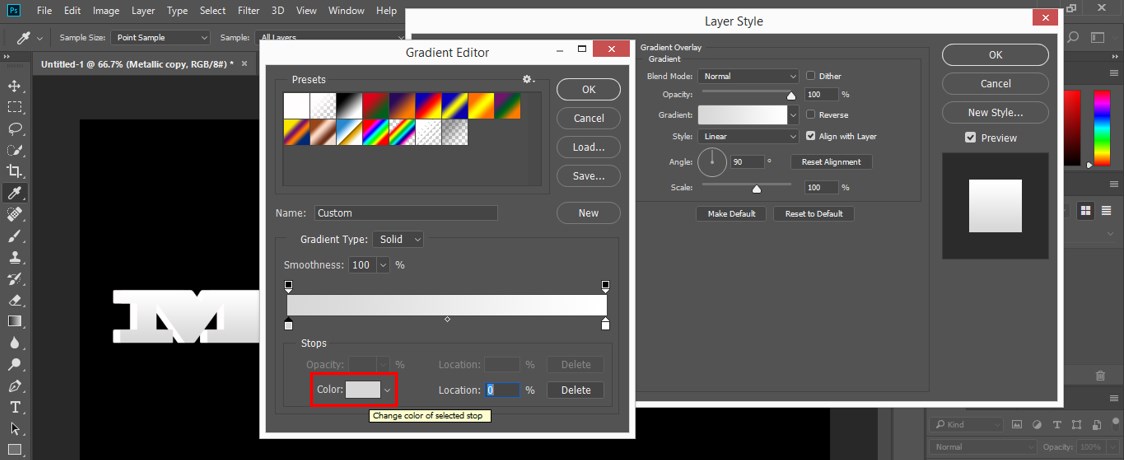
Task: Select the Brush tool
Action: coord(14,235)
